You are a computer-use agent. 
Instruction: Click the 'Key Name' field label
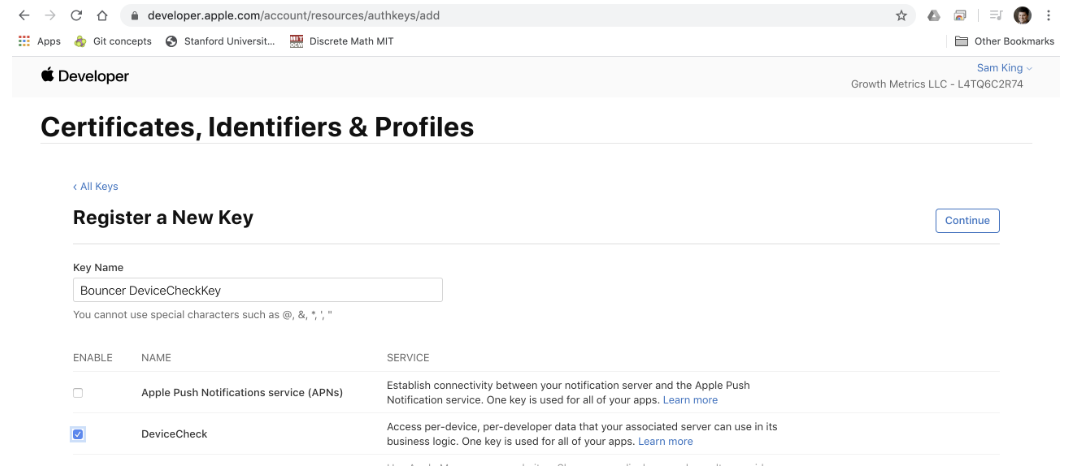(98, 267)
